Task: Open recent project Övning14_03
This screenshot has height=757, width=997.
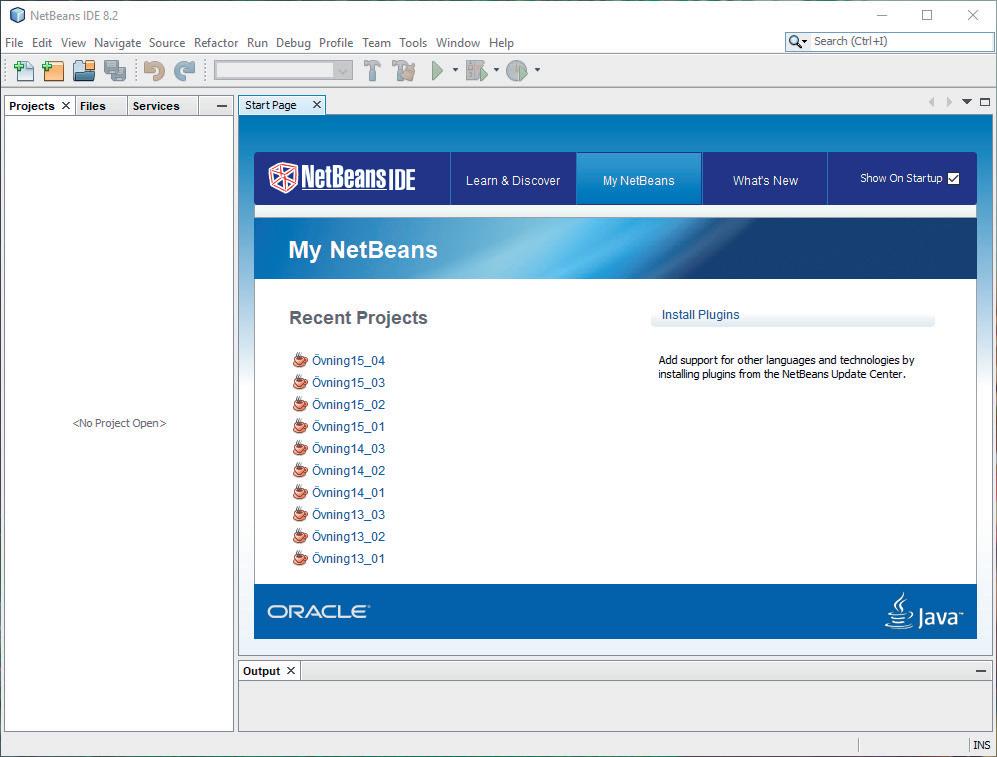Action: click(x=348, y=449)
